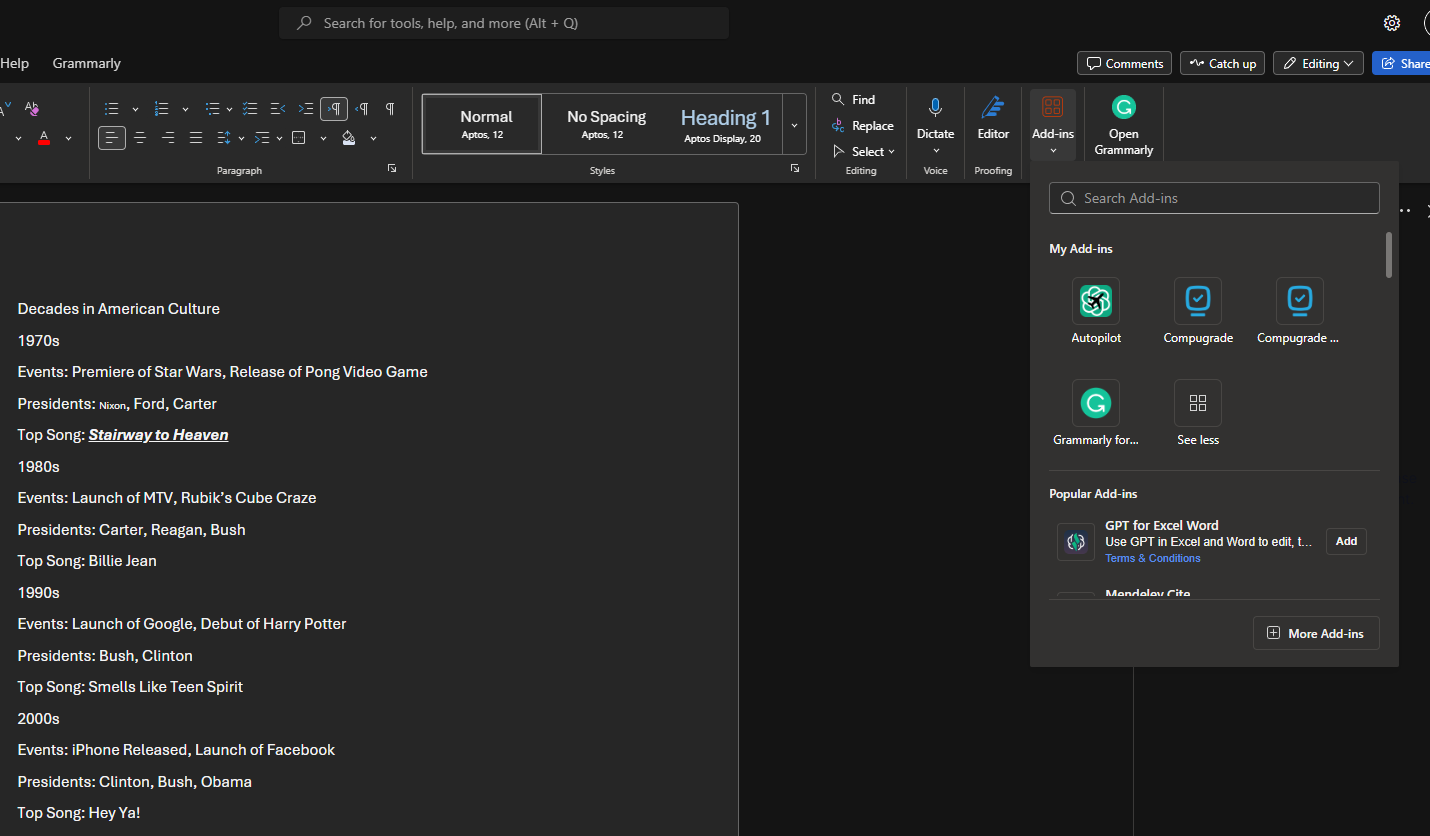The height and width of the screenshot is (836, 1430).
Task: Toggle Justify alignment
Action: coord(196,138)
